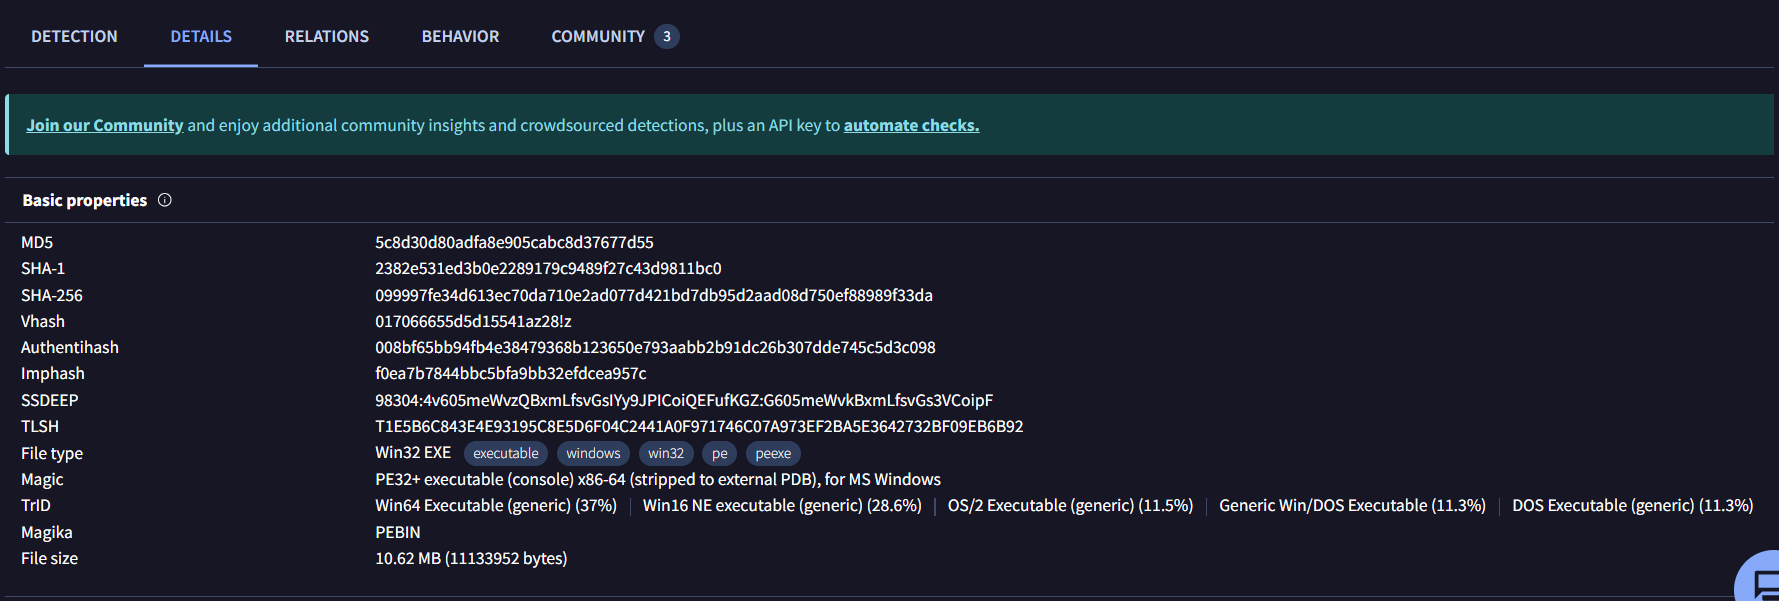The height and width of the screenshot is (601, 1779).
Task: Select the SHA-1 hash starting 2382e531
Action: [548, 268]
